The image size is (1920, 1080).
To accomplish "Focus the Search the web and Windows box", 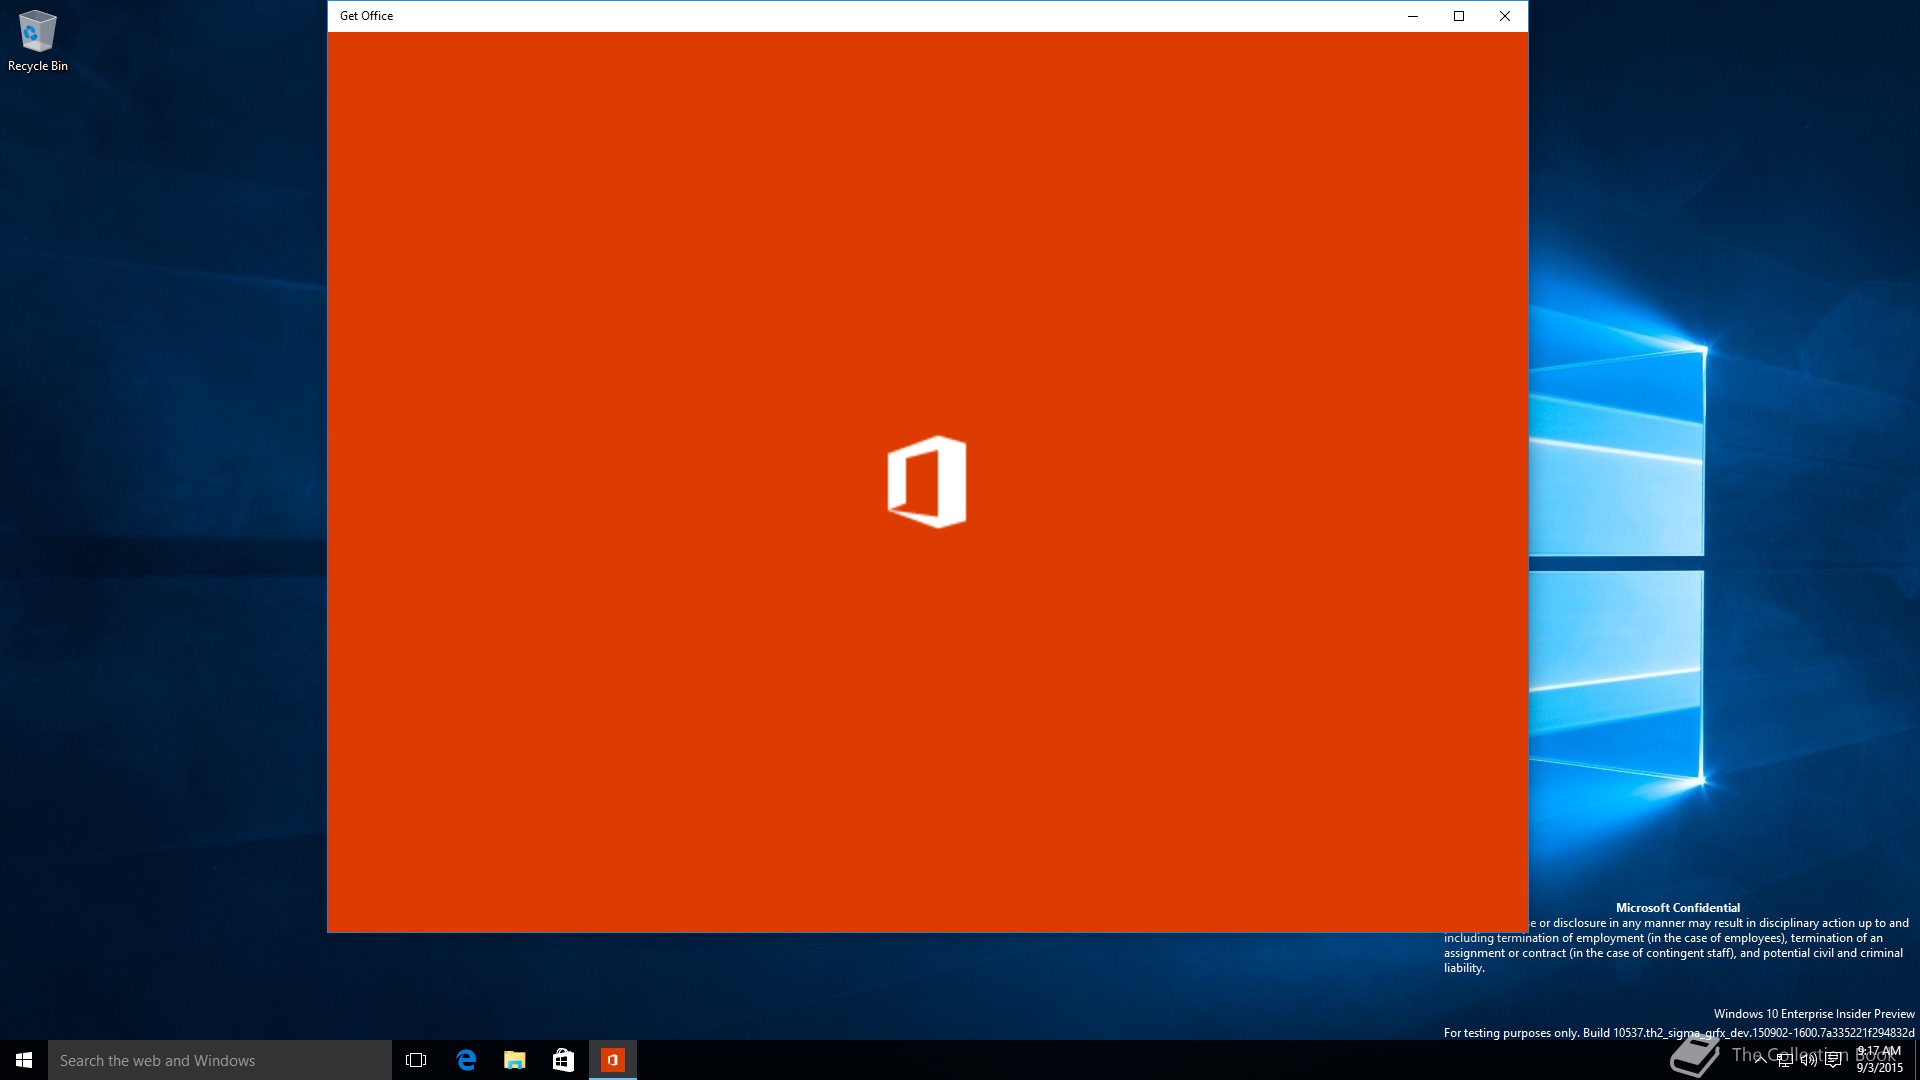I will click(x=220, y=1060).
